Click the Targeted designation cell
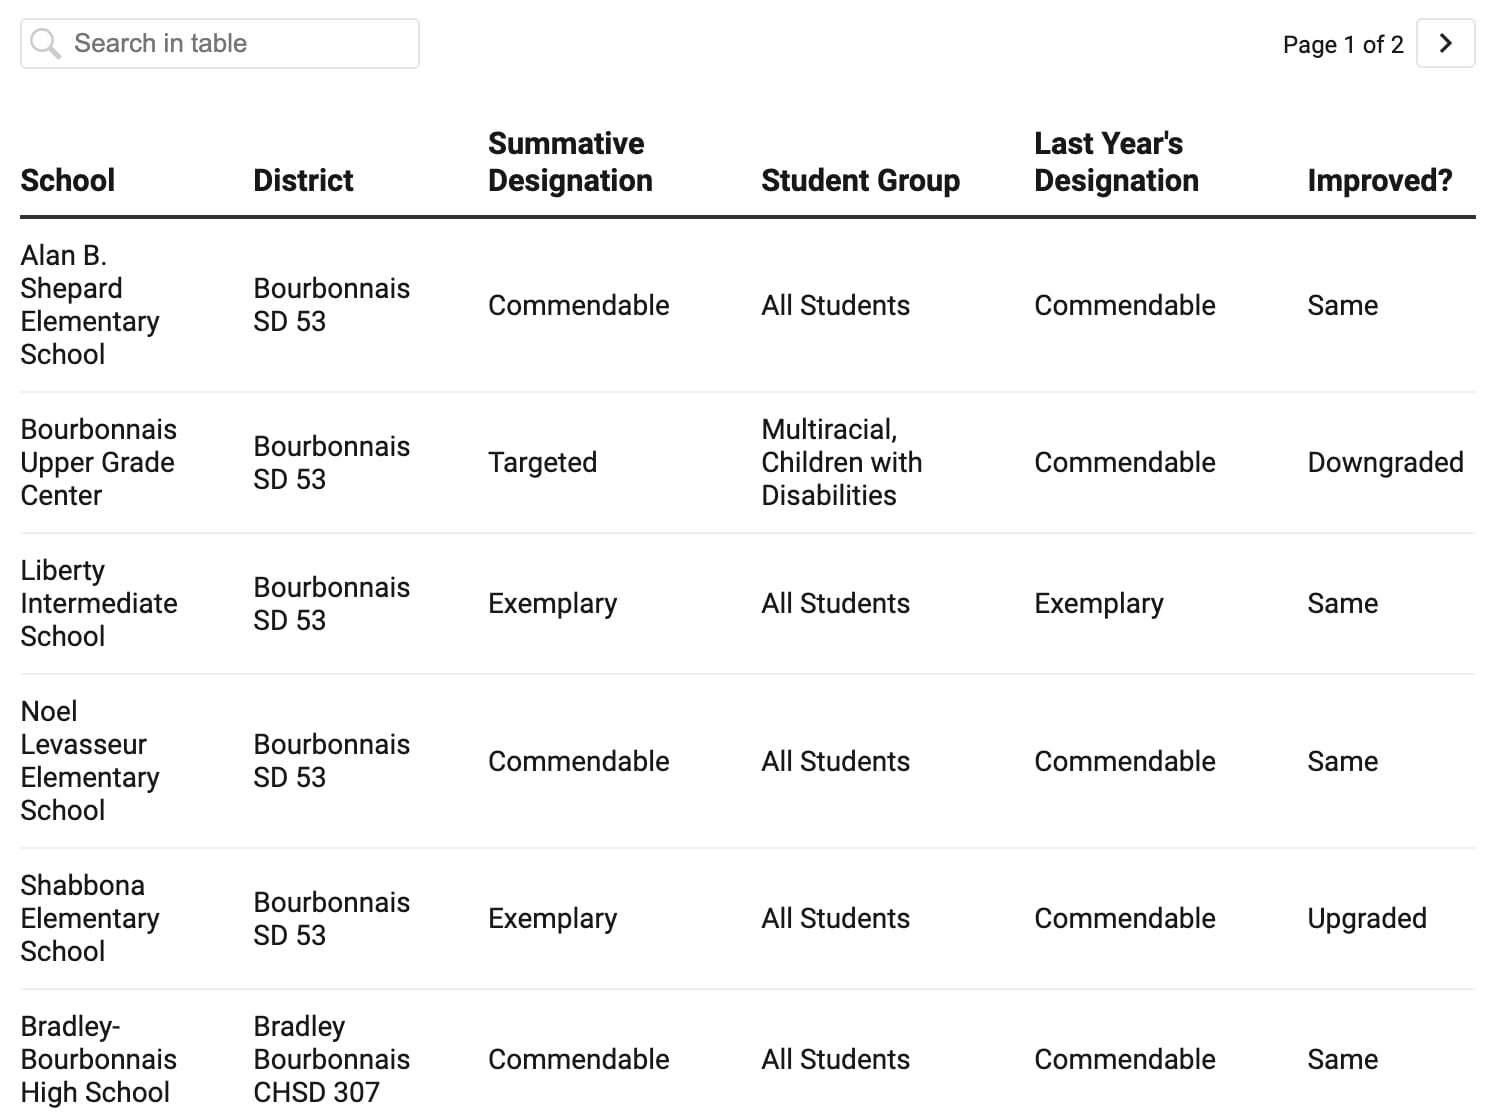Screen dimensions: 1496x1120 pos(542,462)
